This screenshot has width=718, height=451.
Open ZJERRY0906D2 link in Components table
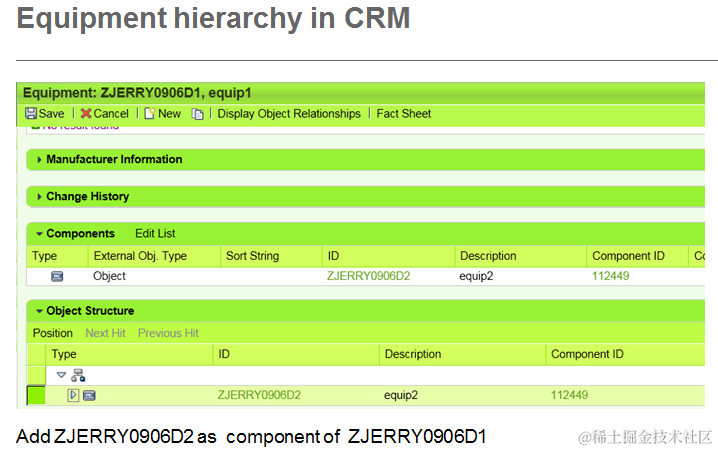pos(369,276)
